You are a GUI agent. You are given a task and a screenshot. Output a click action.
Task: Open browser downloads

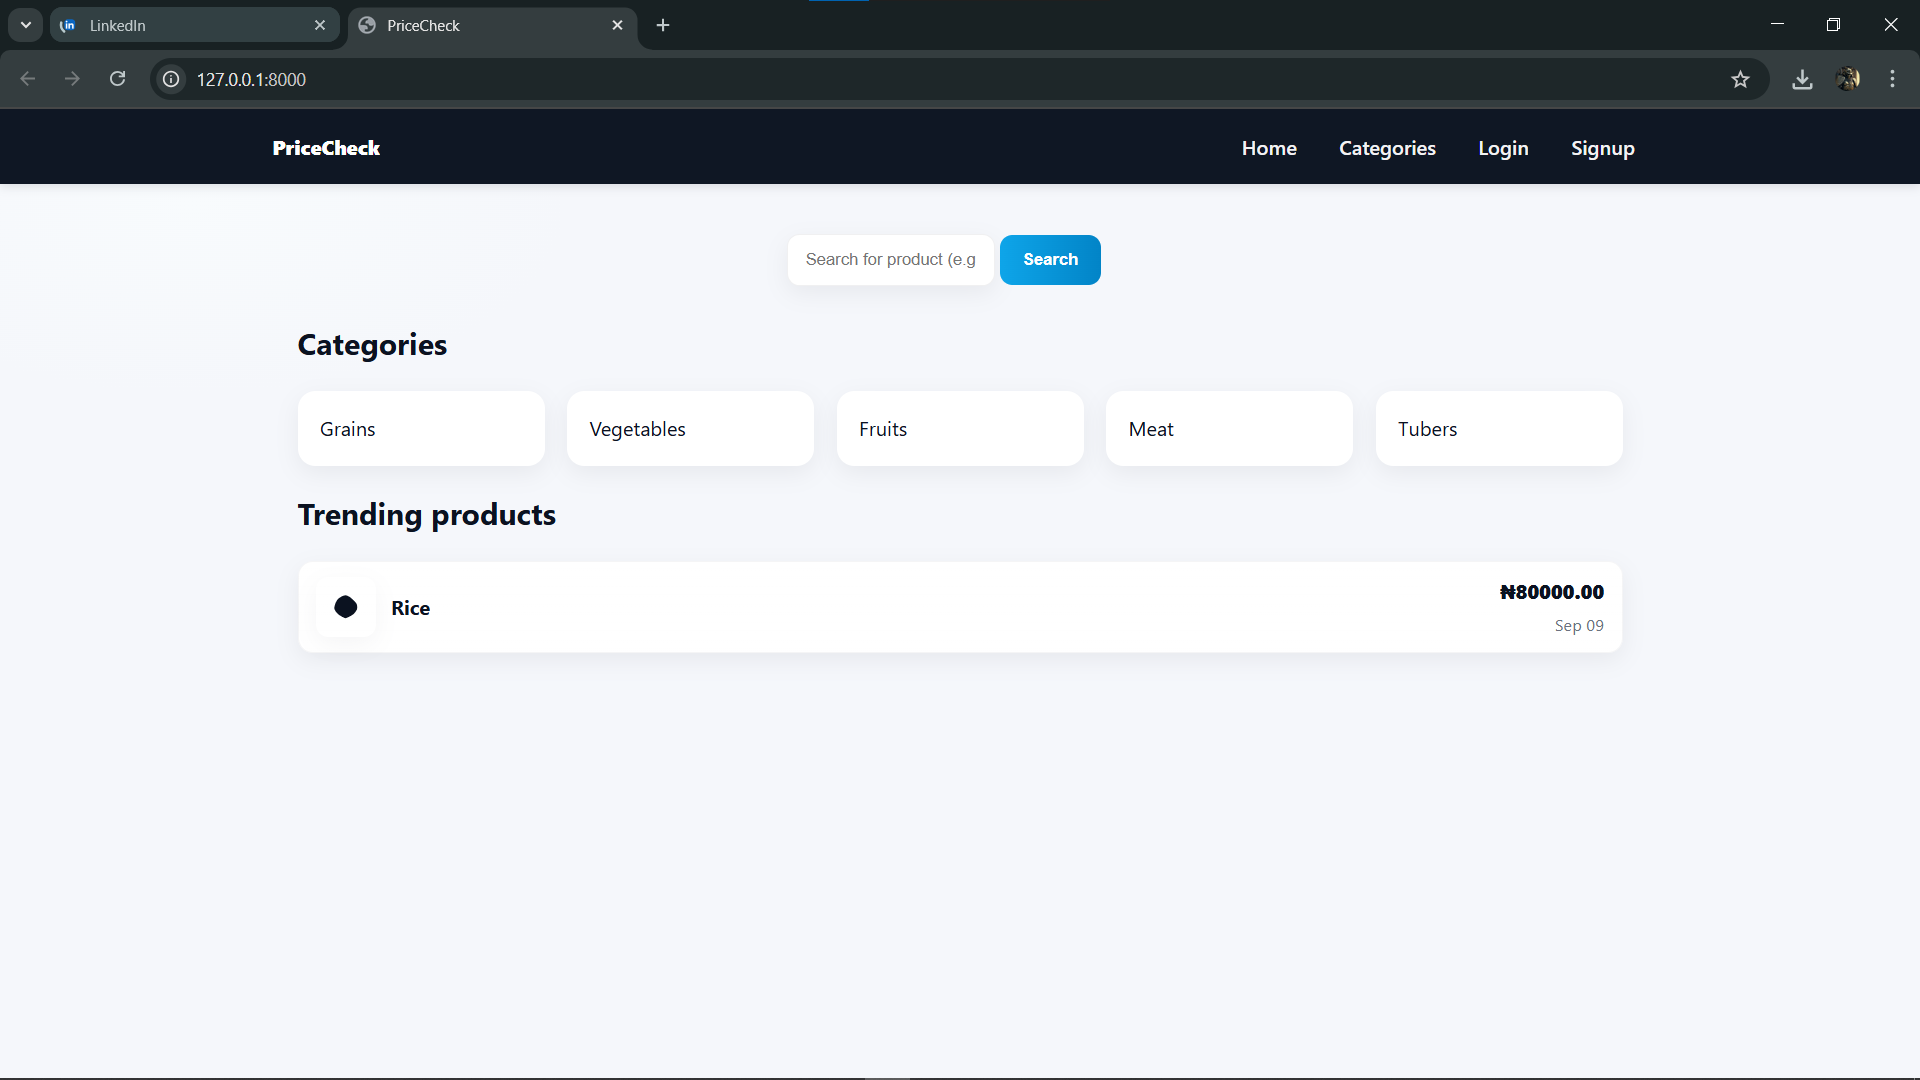coord(1802,79)
